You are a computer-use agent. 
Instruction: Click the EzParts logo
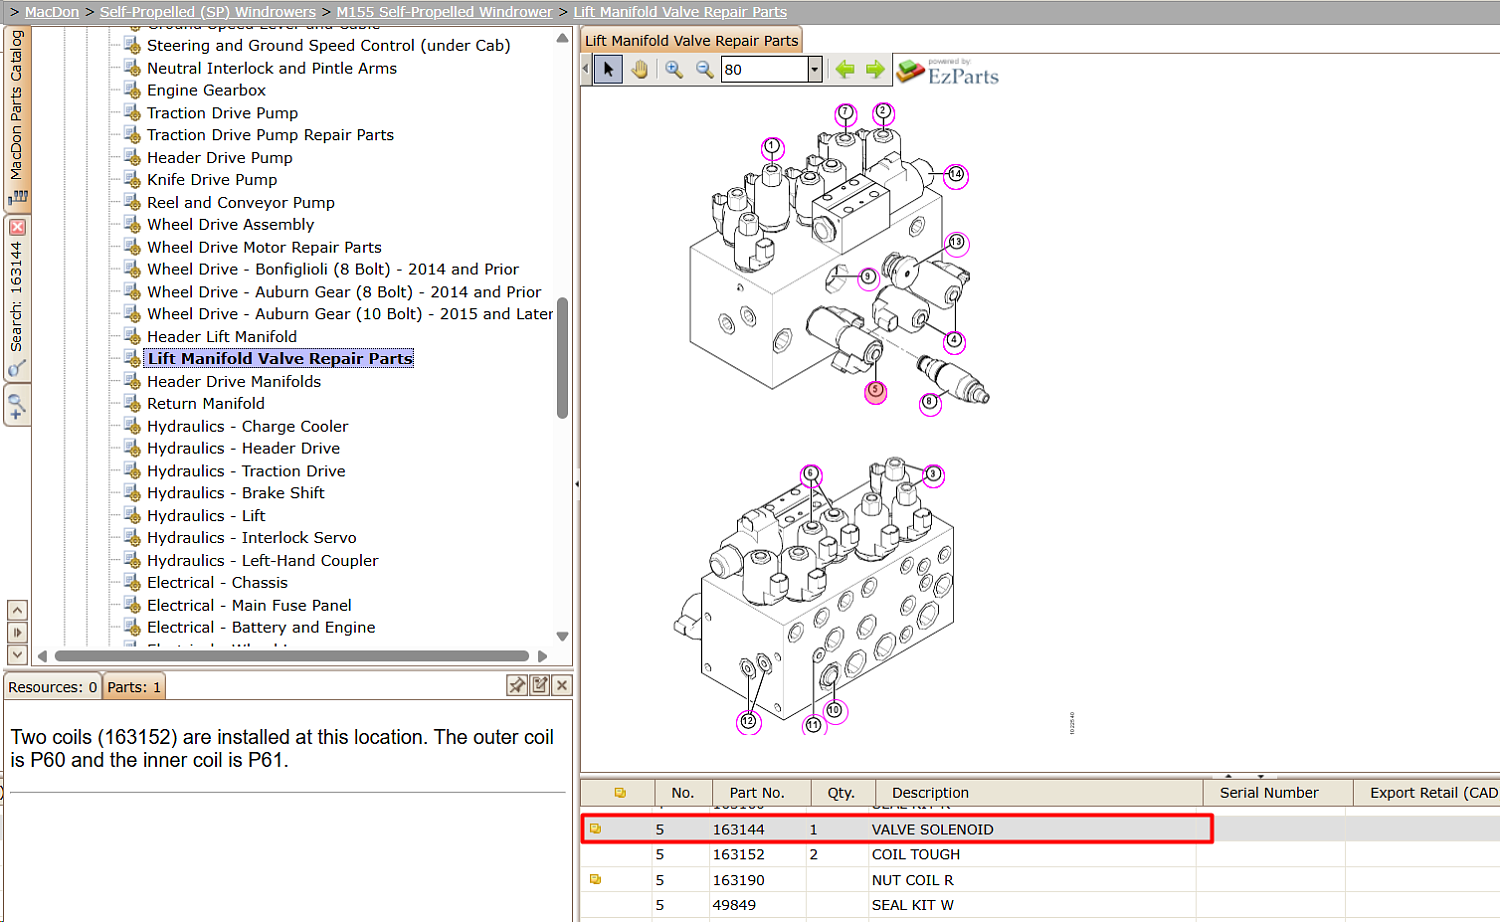947,71
